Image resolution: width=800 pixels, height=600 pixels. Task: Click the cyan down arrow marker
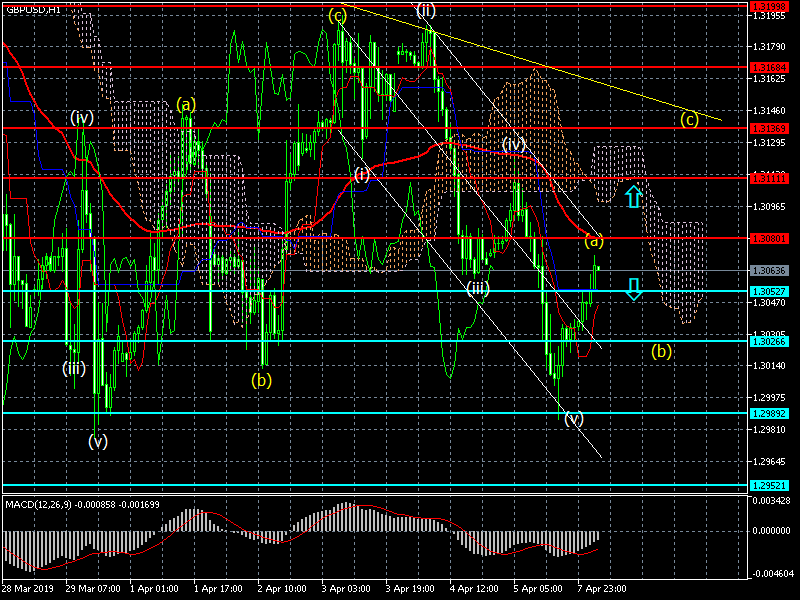click(x=634, y=290)
